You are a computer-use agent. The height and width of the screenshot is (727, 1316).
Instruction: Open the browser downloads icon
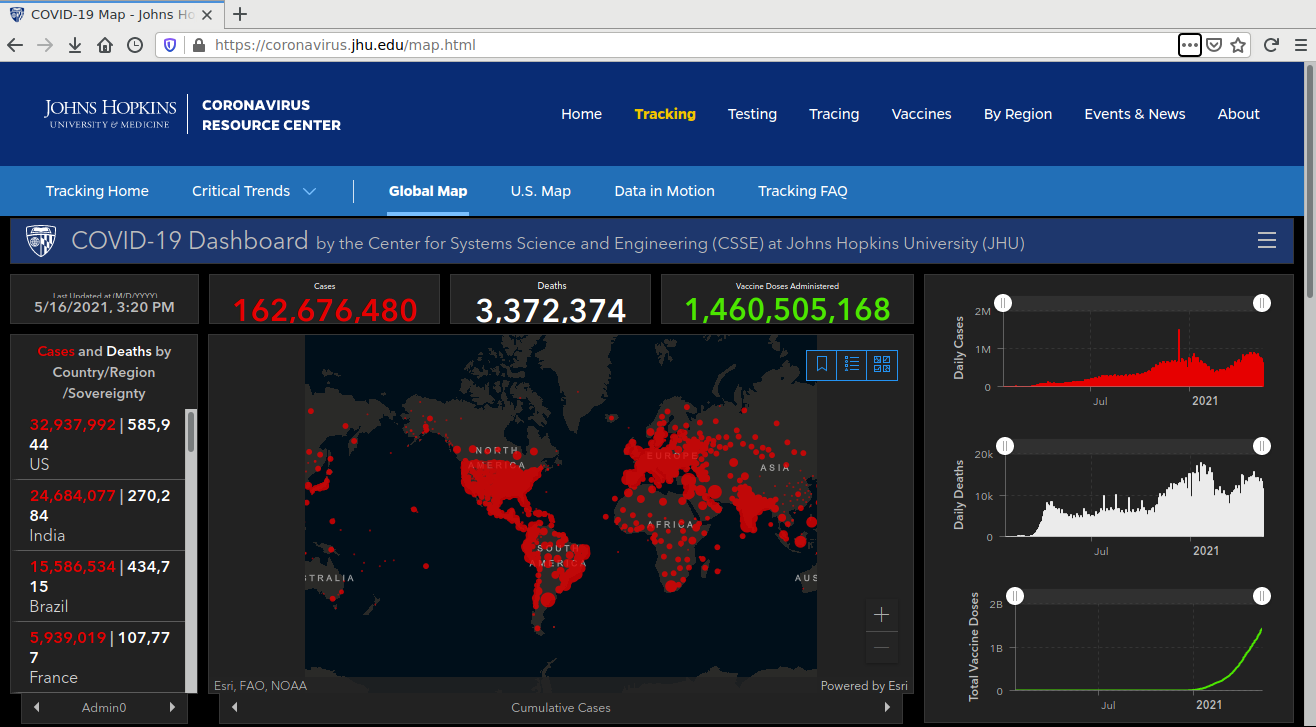(x=75, y=45)
